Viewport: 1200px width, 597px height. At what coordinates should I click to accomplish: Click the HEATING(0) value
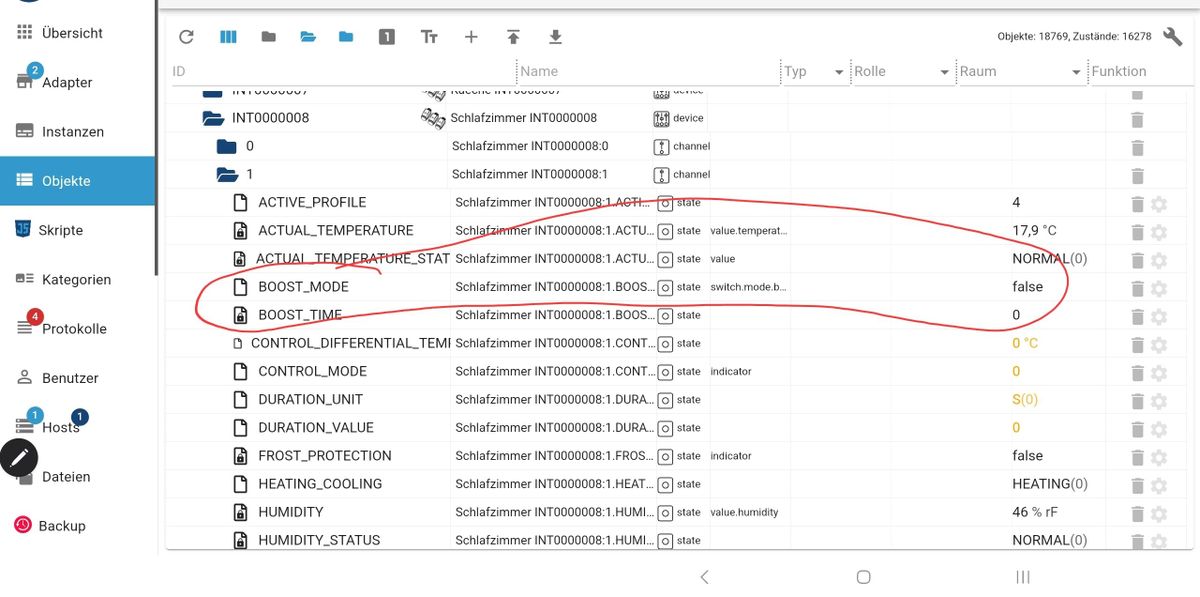pos(1050,484)
